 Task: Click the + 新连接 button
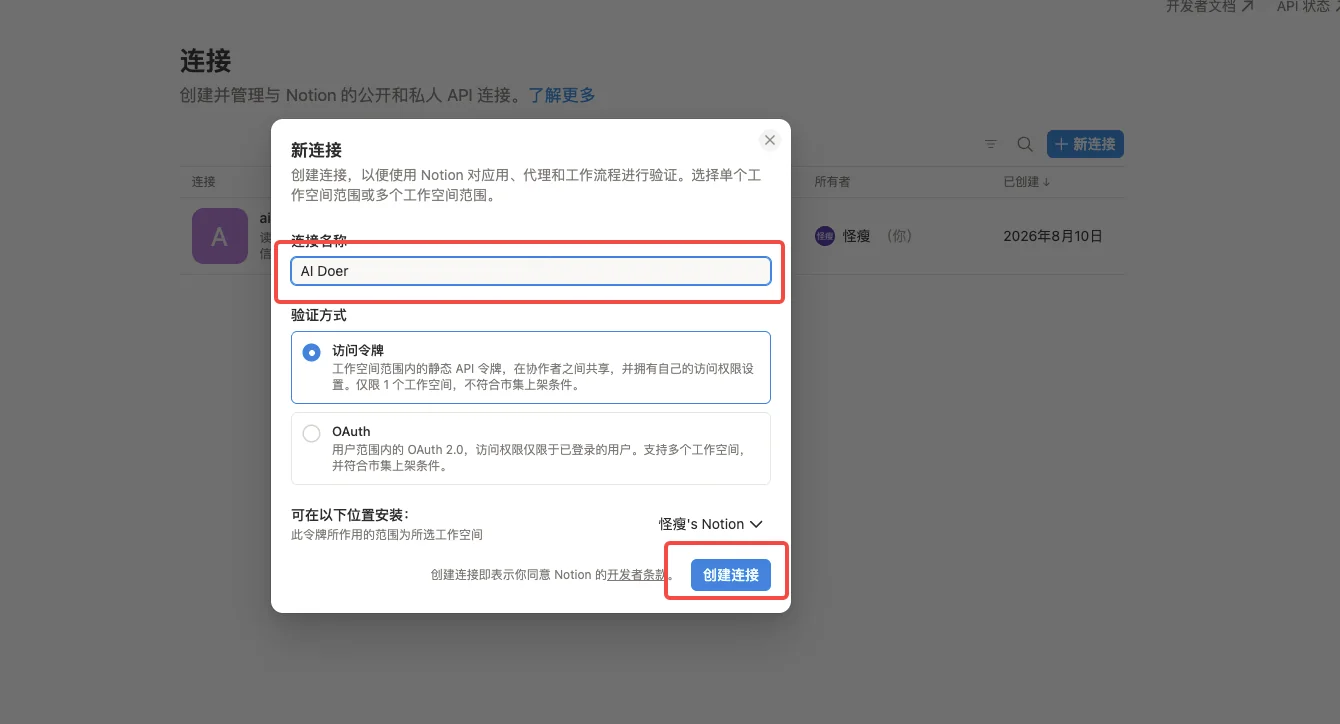[x=1086, y=144]
